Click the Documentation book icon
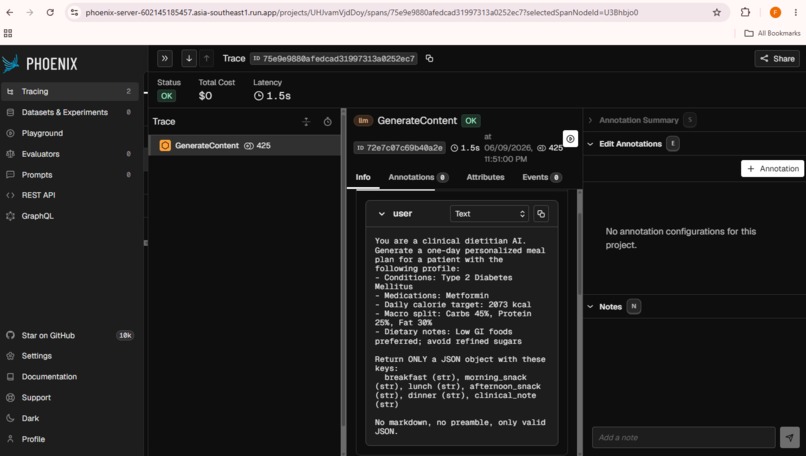This screenshot has width=806, height=456. [10, 377]
